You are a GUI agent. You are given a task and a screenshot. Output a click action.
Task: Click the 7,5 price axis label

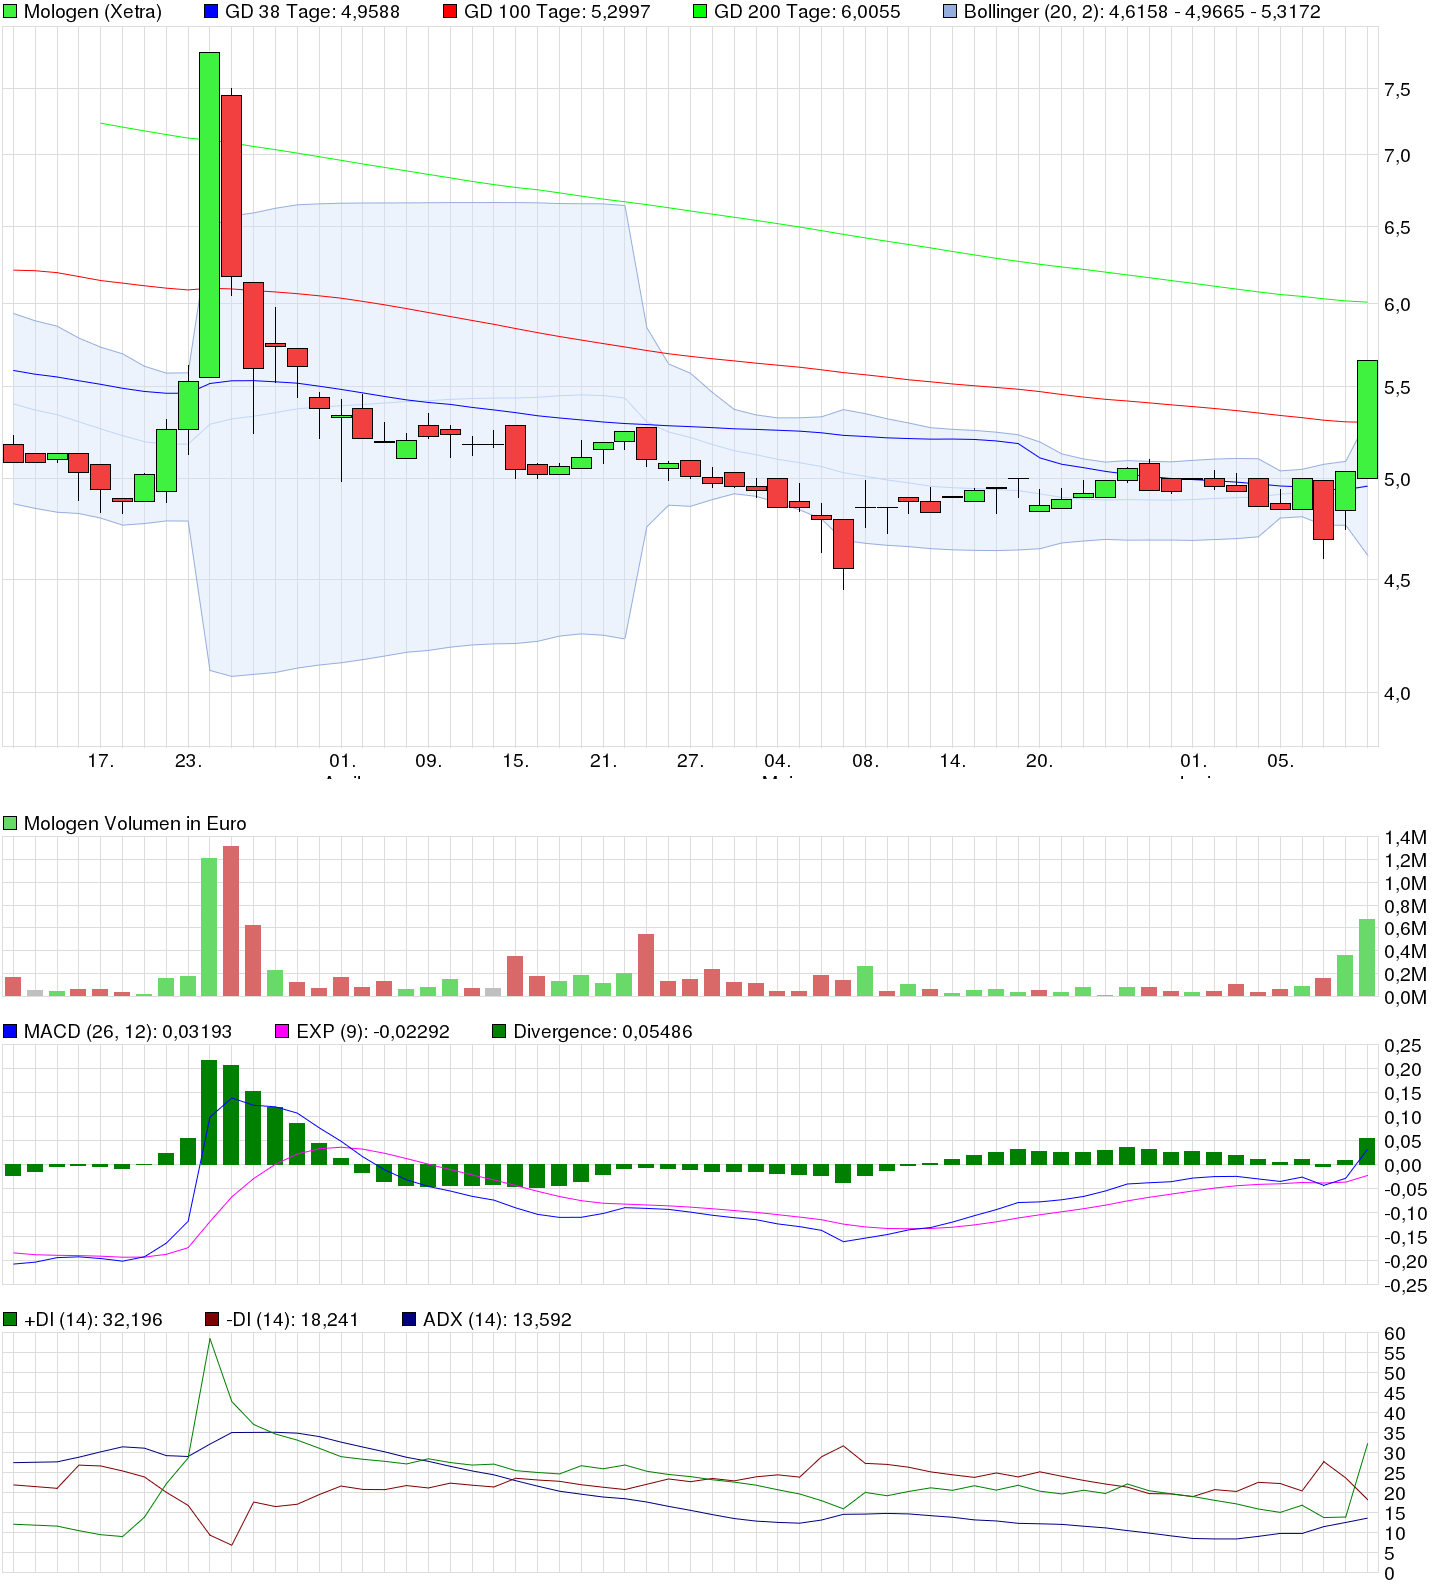1397,90
